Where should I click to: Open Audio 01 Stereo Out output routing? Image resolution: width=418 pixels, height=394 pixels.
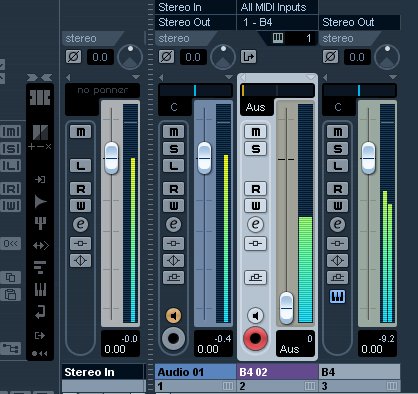195,22
